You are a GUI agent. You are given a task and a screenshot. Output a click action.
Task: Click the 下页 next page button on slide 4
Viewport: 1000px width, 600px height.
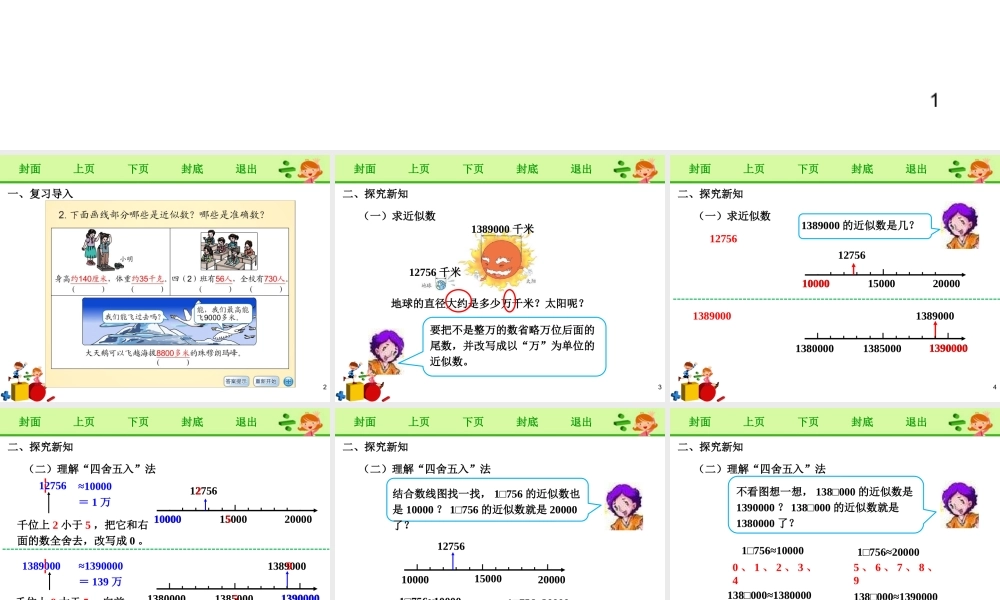[807, 168]
